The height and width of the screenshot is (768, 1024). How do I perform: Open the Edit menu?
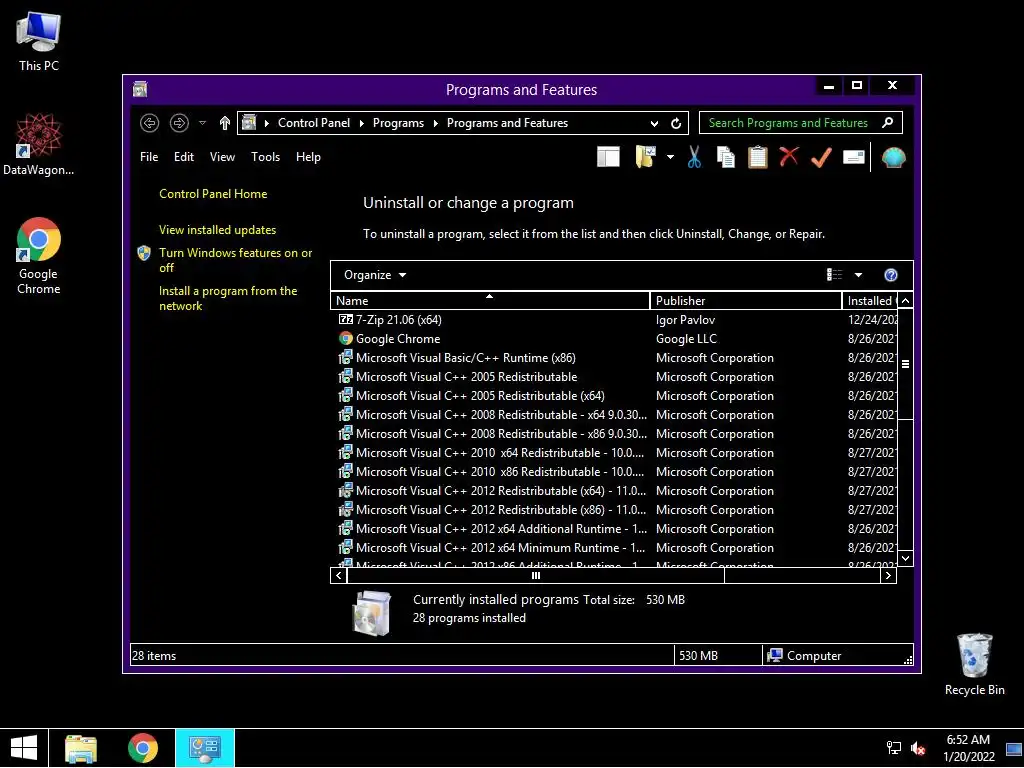(184, 157)
